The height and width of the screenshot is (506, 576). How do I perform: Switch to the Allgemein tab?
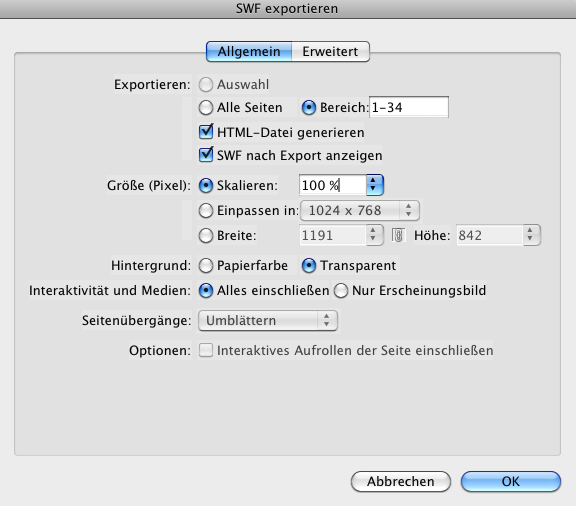click(249, 51)
